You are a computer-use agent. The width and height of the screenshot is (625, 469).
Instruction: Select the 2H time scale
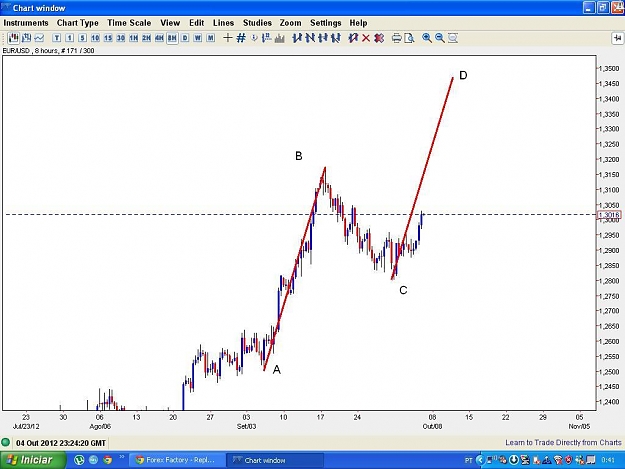click(x=146, y=38)
